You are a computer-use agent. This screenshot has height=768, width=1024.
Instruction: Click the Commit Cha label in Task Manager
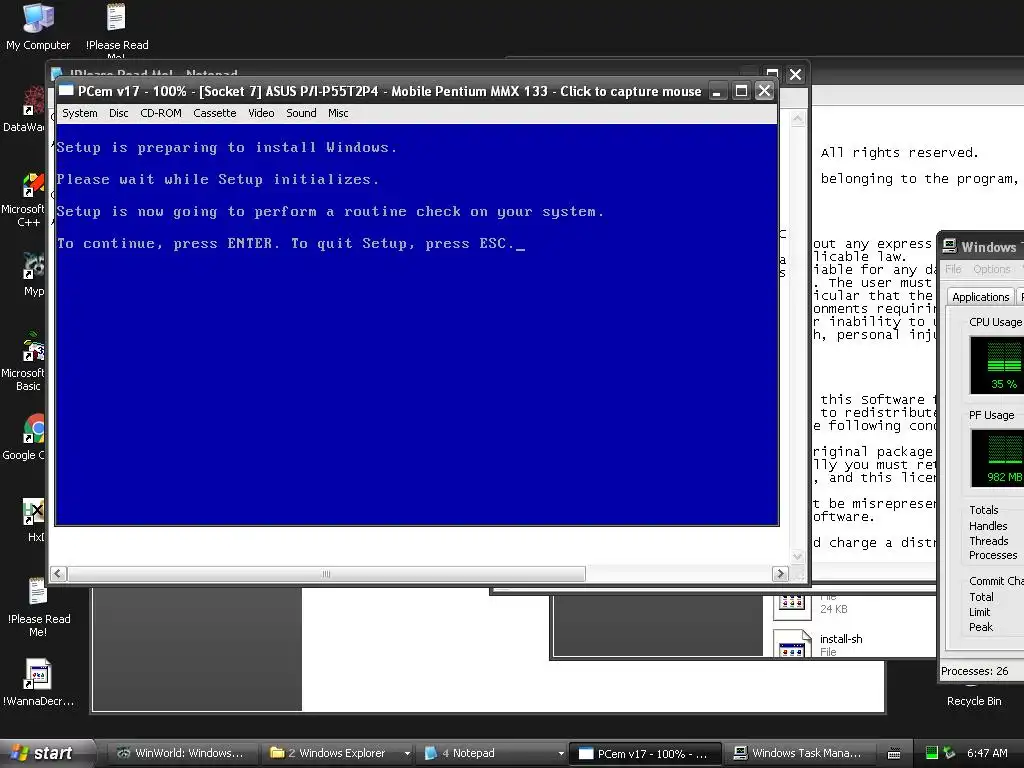tap(996, 581)
